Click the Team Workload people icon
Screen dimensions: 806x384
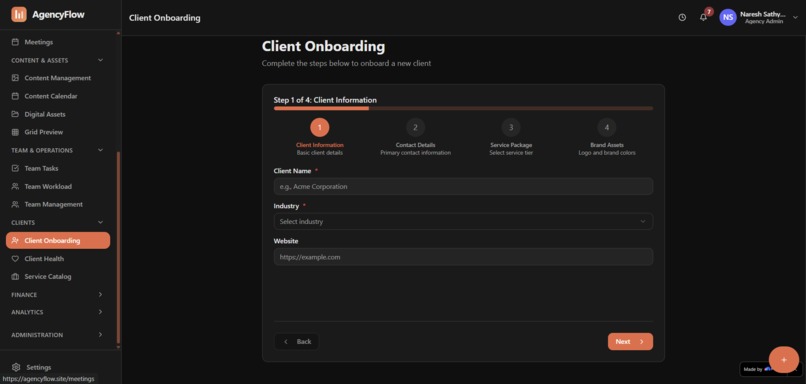click(15, 187)
